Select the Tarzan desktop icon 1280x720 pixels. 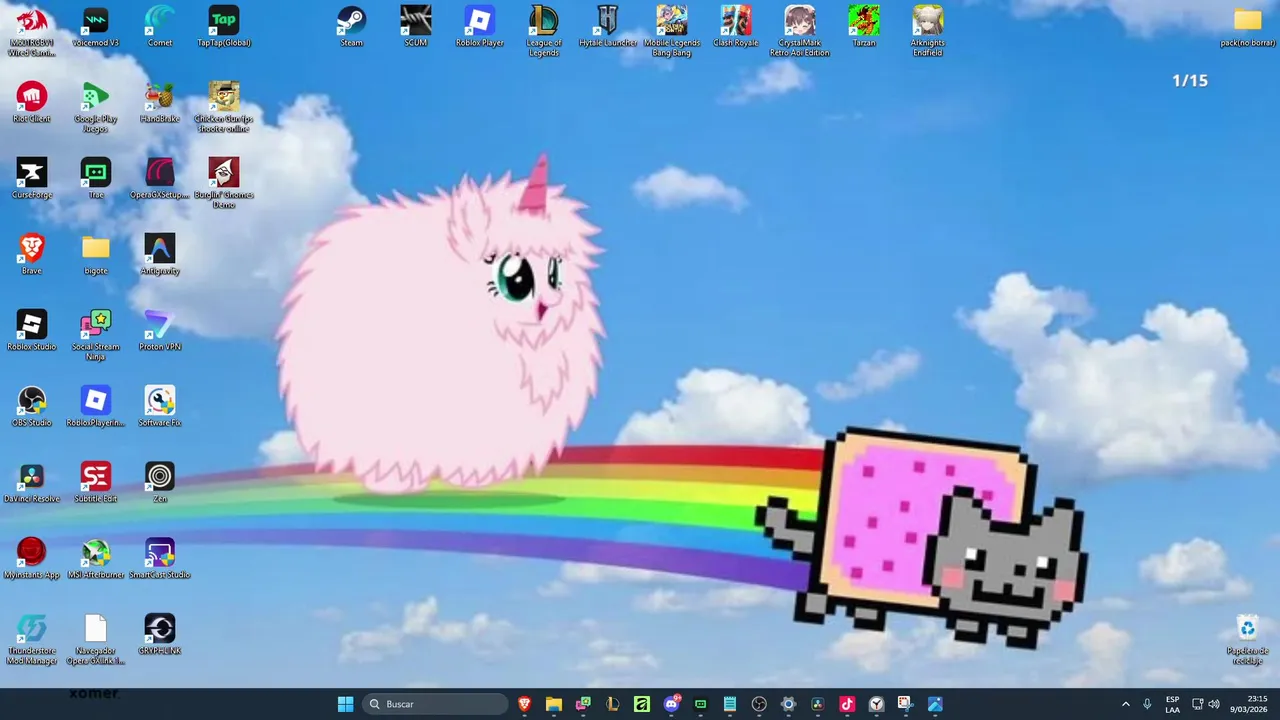click(x=863, y=27)
